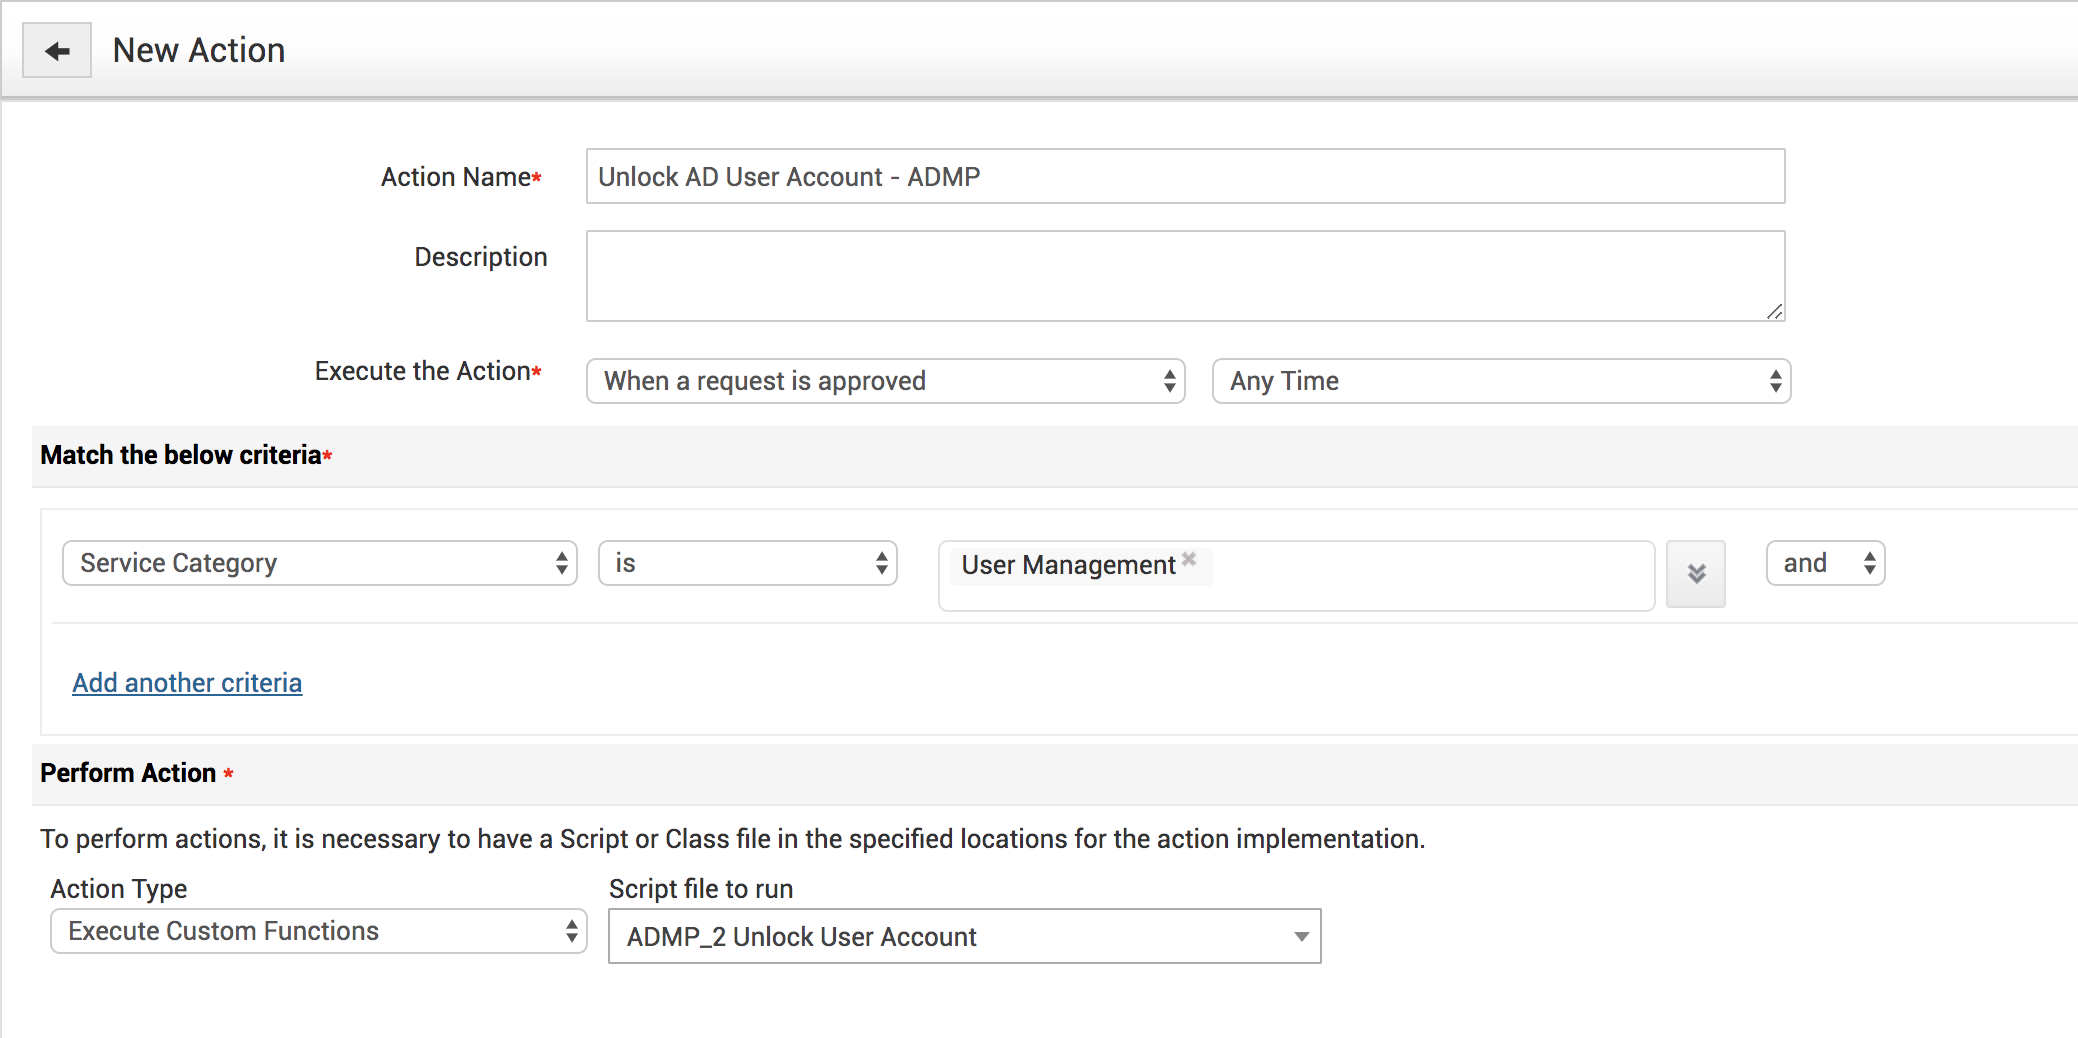Screen dimensions: 2078x1038
Task: Change the "and" logical operator dropdown
Action: pos(1825,563)
